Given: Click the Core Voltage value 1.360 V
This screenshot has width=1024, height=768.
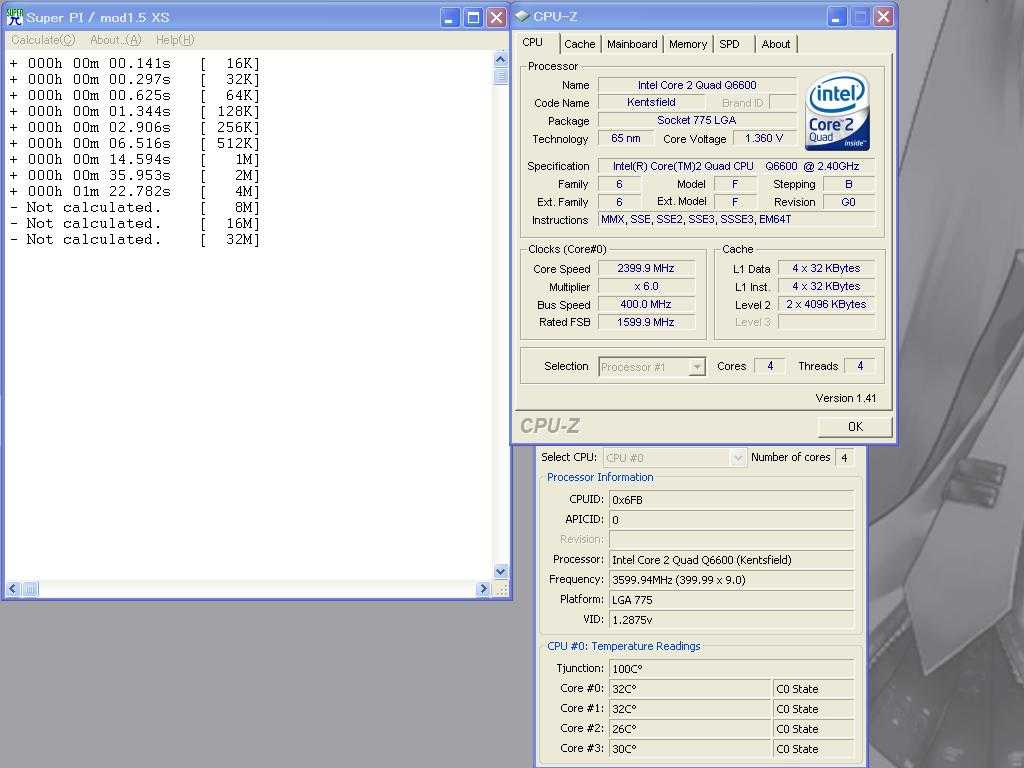Looking at the screenshot, I should [764, 138].
